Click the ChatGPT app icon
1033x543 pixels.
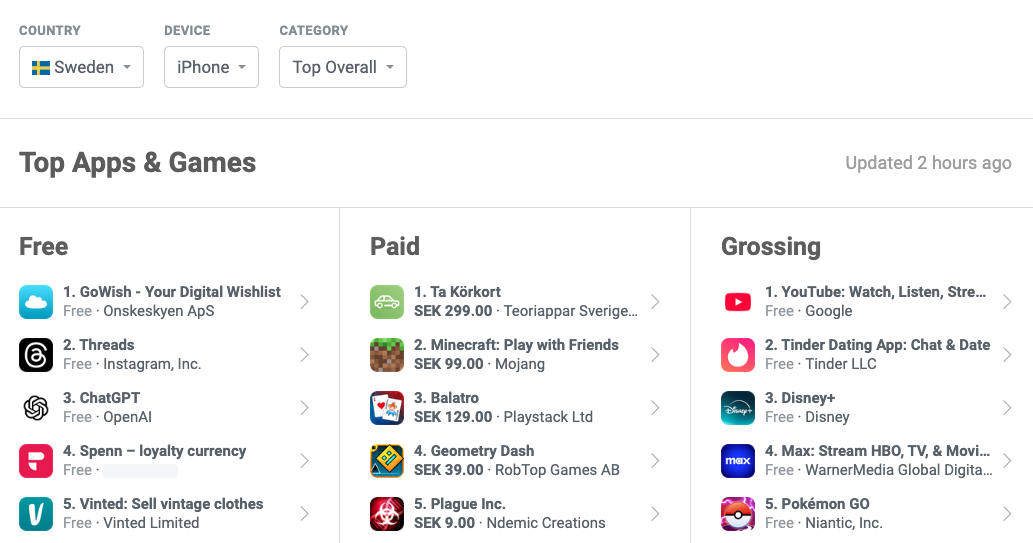click(36, 408)
